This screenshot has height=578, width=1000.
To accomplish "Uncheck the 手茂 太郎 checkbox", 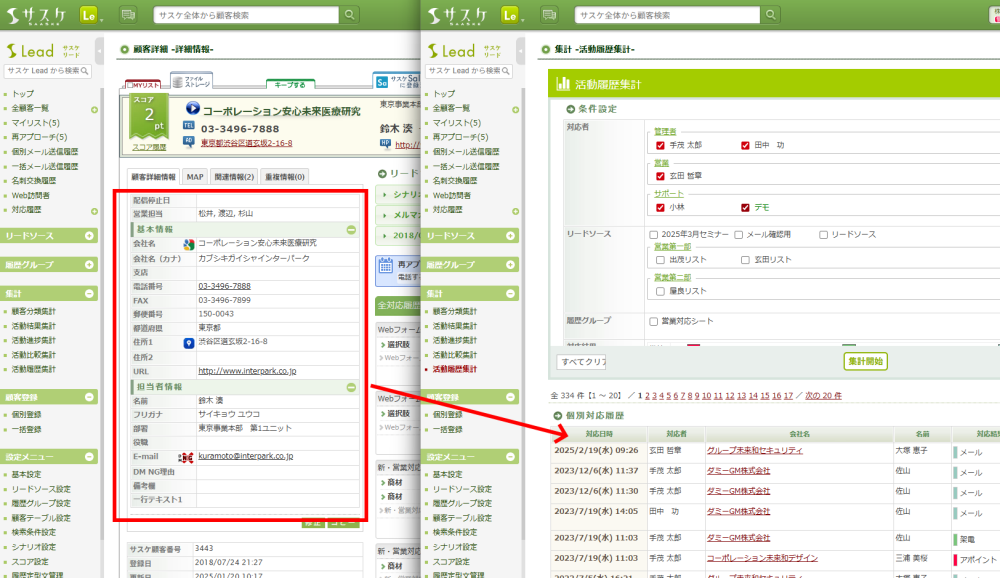I will (x=660, y=145).
